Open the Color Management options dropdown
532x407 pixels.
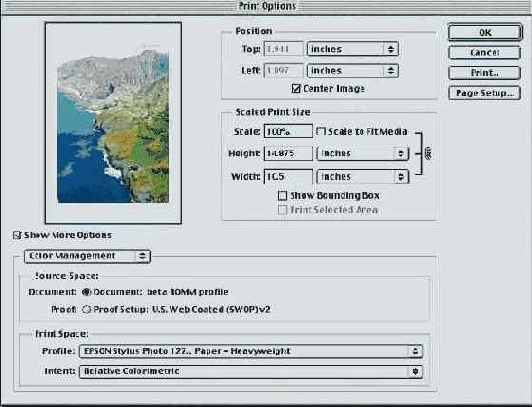point(87,256)
